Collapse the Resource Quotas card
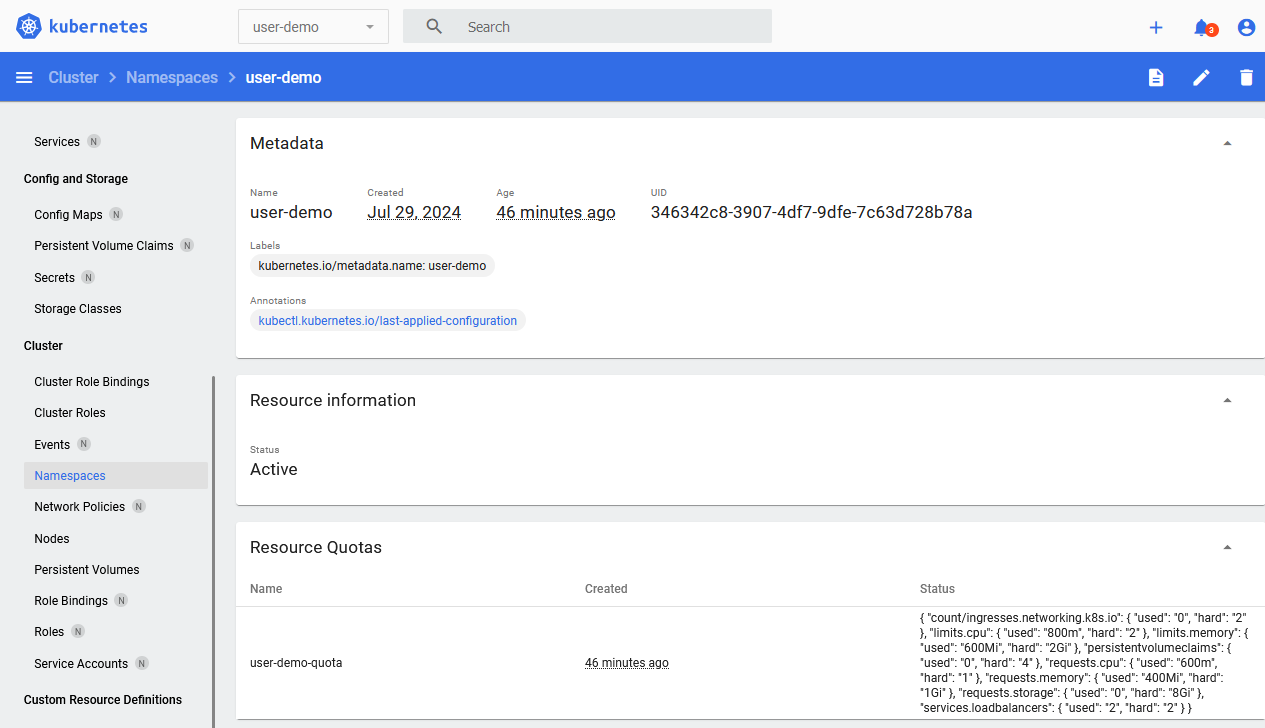Screen dimensions: 1265x728 1227,547
